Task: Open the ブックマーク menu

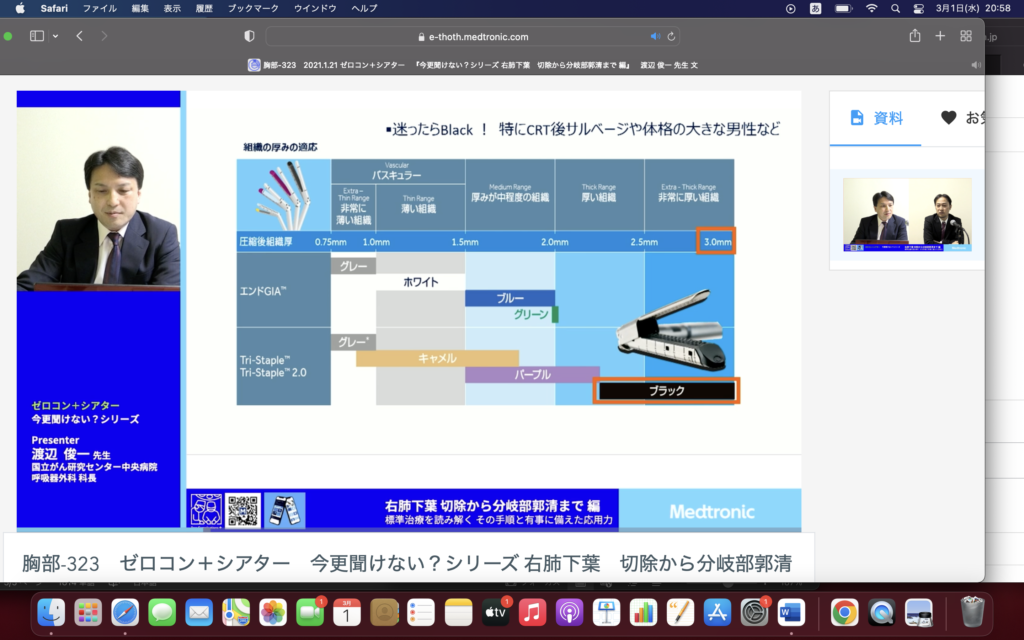Action: 254,8
